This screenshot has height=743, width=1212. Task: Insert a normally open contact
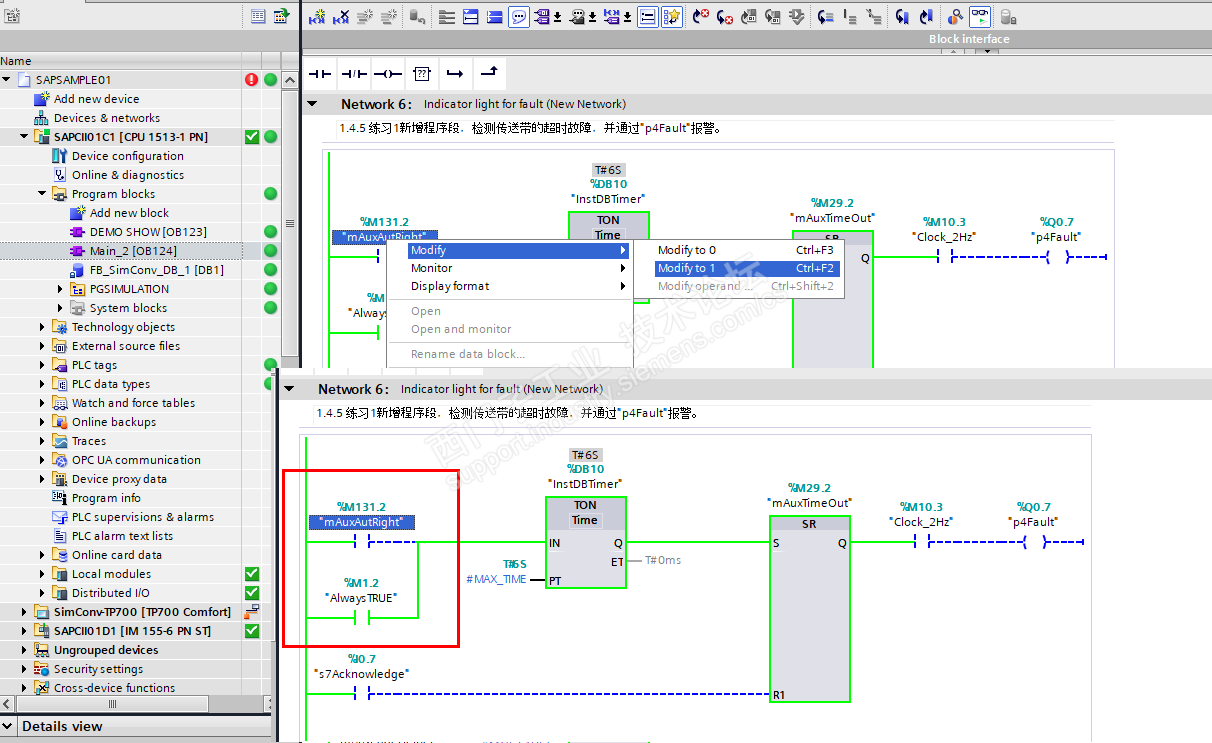pyautogui.click(x=321, y=74)
